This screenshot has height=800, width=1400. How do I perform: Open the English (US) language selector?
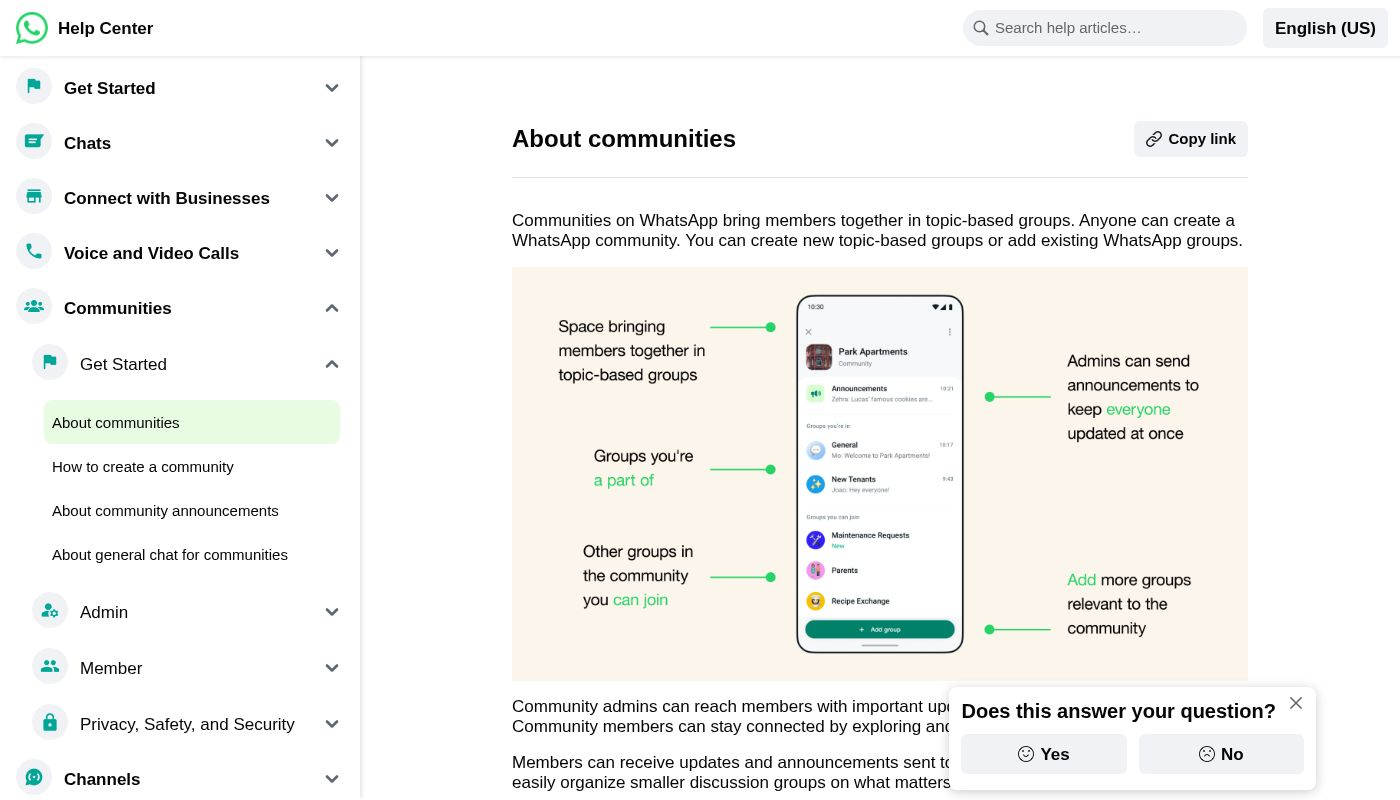pyautogui.click(x=1325, y=28)
